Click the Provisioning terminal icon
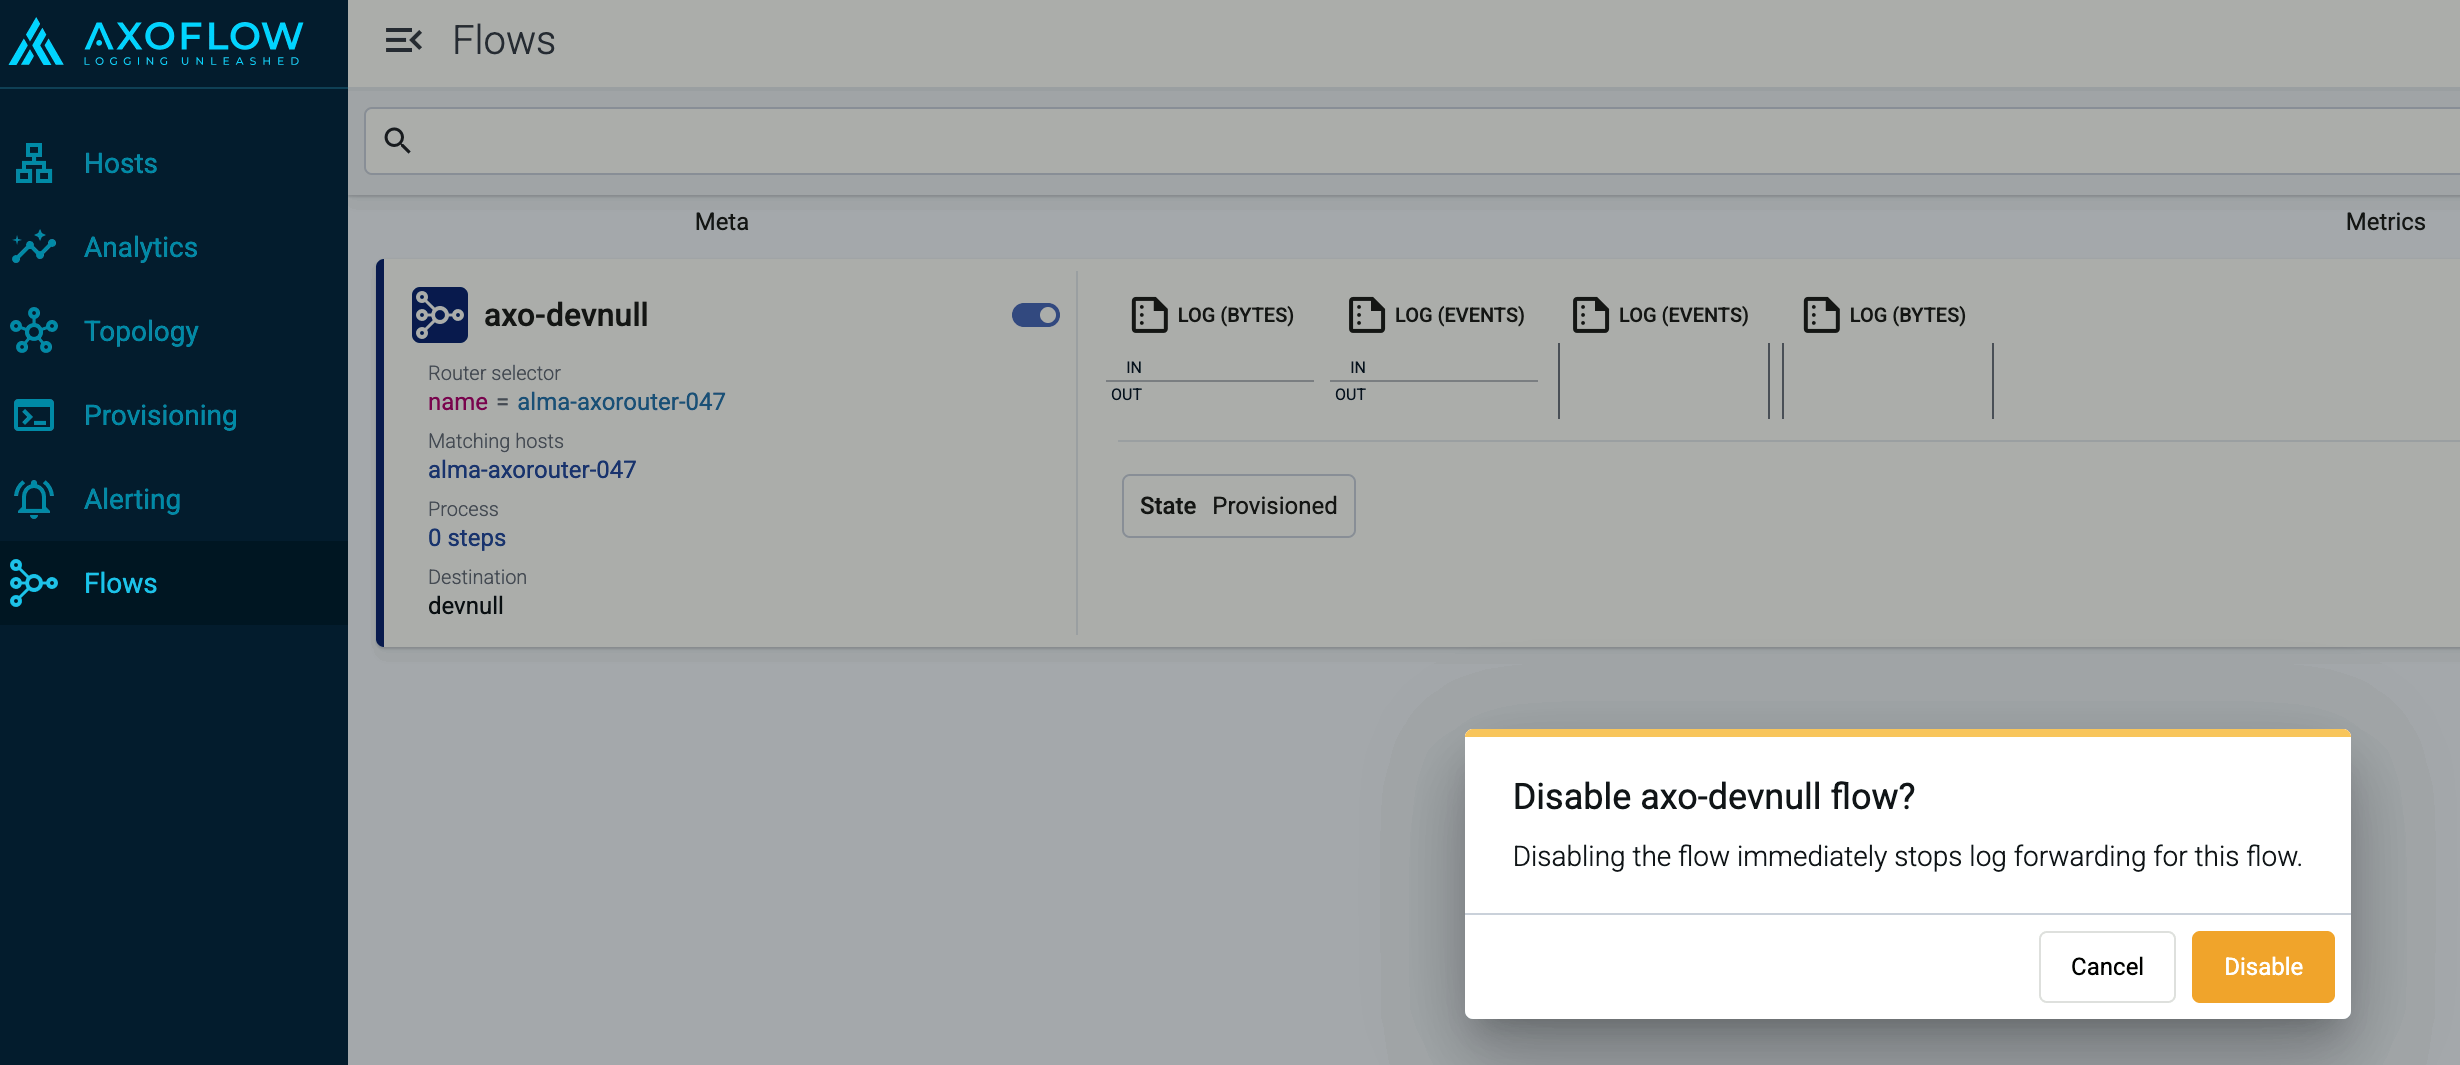The width and height of the screenshot is (2460, 1065). click(x=34, y=415)
